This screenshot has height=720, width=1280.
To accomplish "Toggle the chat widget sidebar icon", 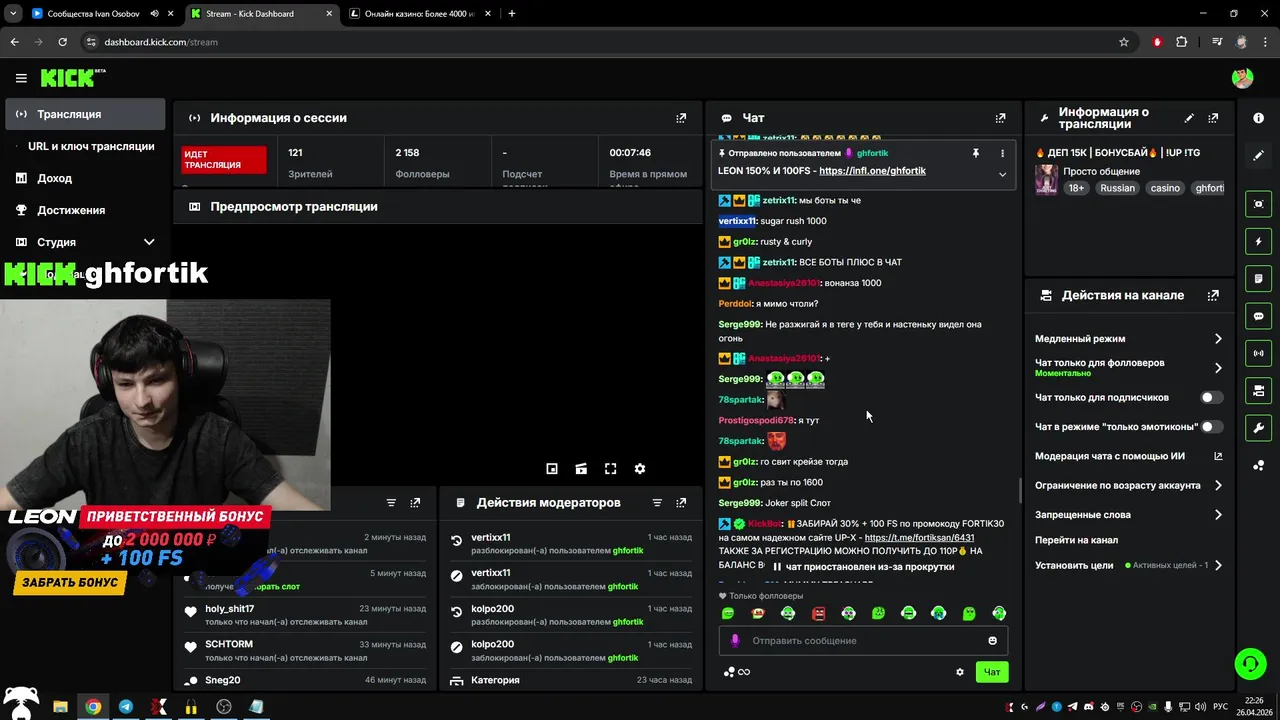I will click(1258, 316).
